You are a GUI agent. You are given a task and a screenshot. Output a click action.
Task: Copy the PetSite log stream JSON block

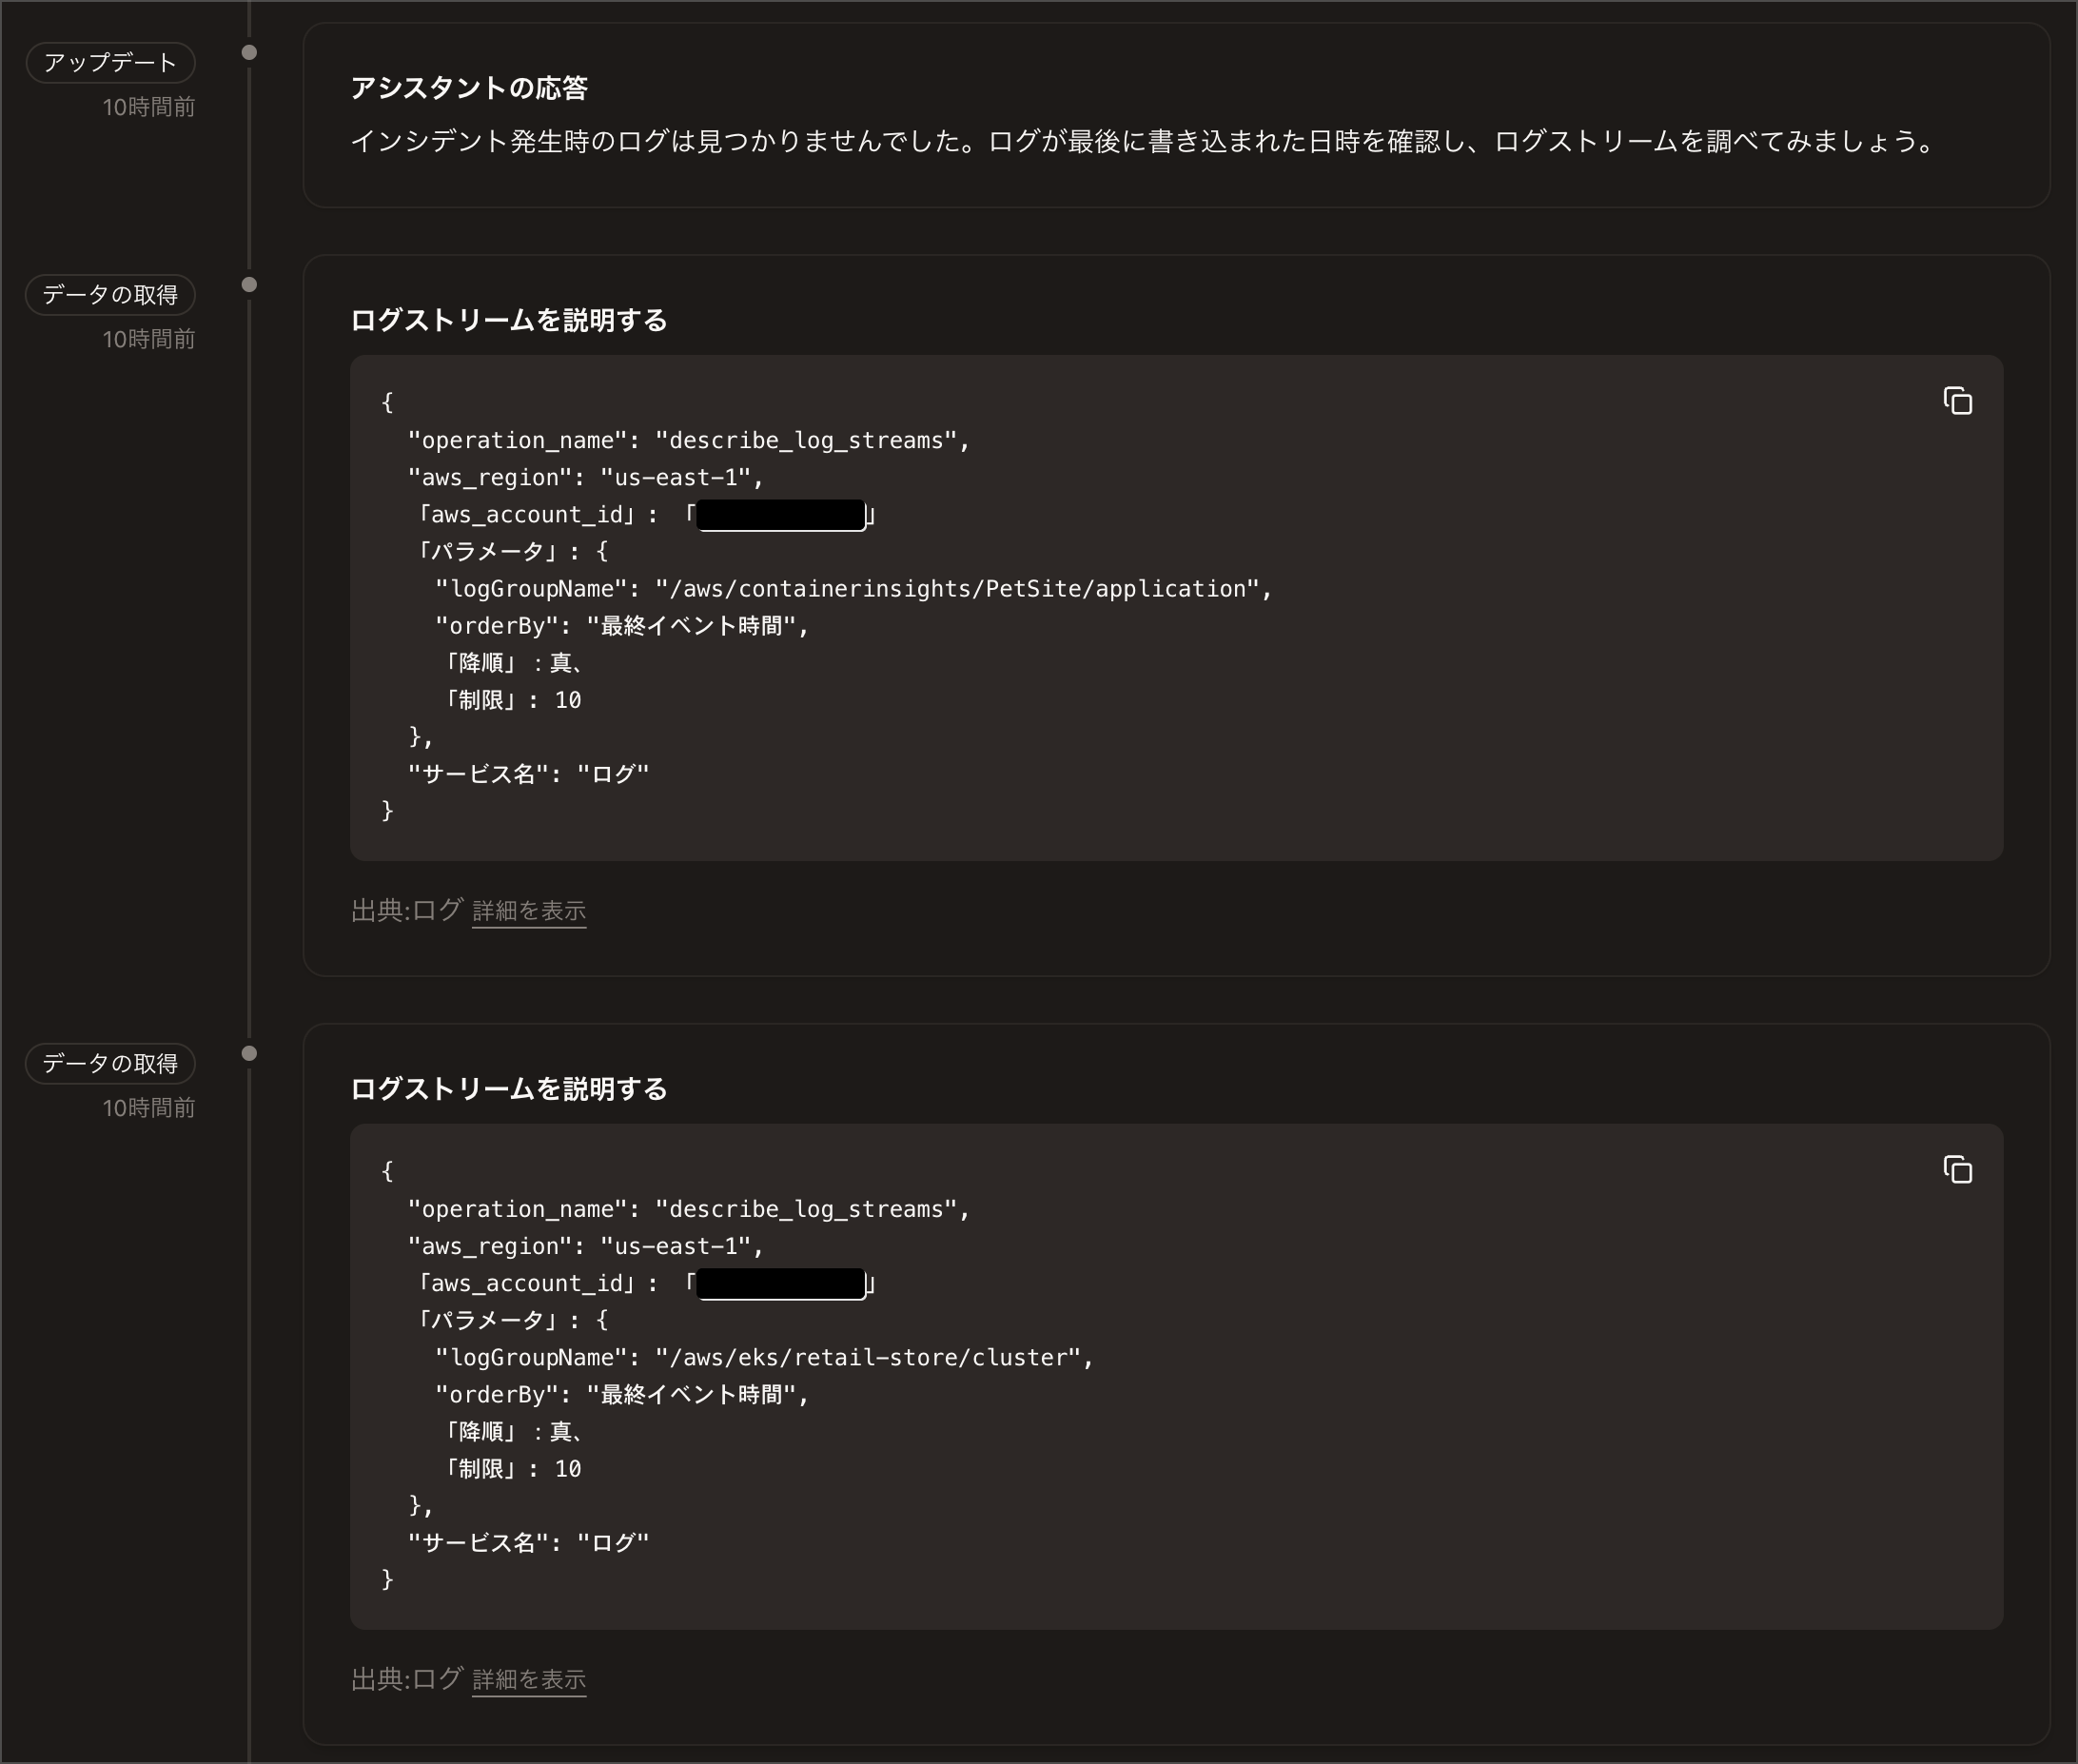tap(1957, 401)
